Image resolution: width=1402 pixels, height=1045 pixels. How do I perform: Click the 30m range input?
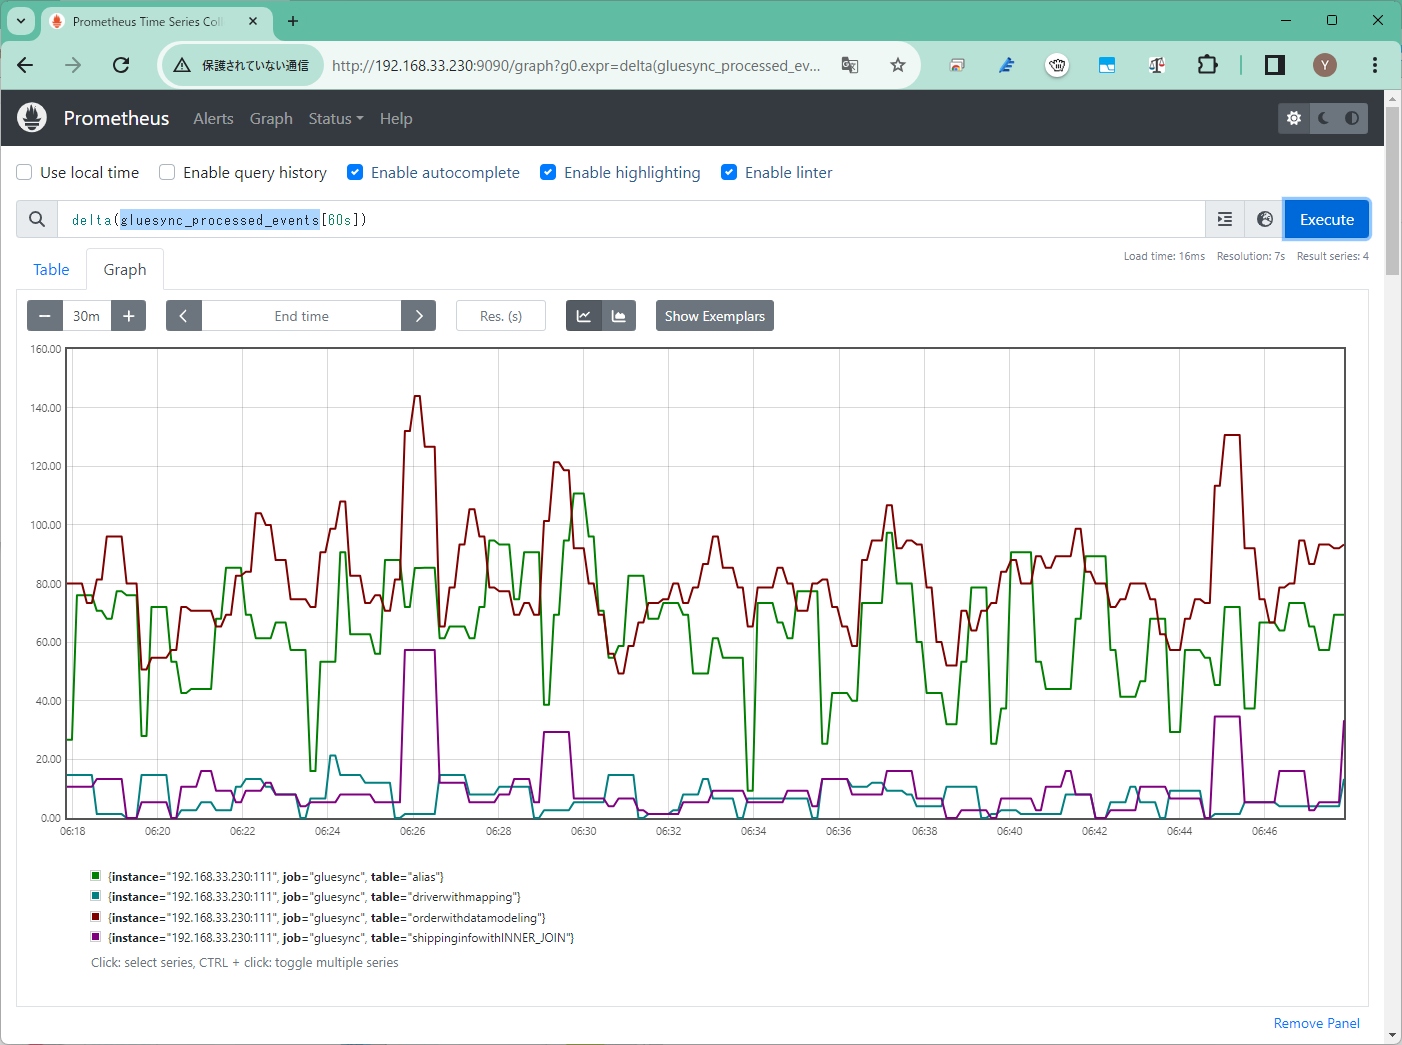coord(87,316)
